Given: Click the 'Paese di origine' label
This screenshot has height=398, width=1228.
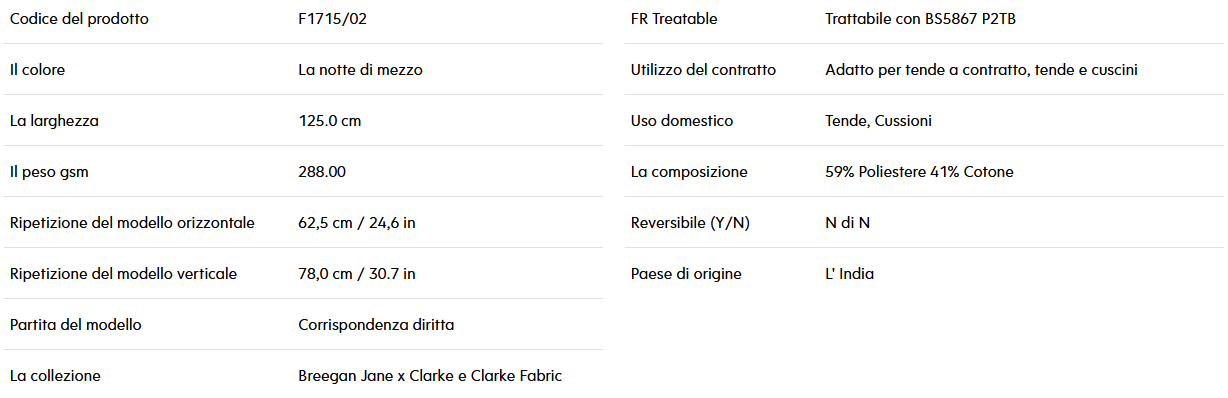Looking at the screenshot, I should tap(686, 274).
